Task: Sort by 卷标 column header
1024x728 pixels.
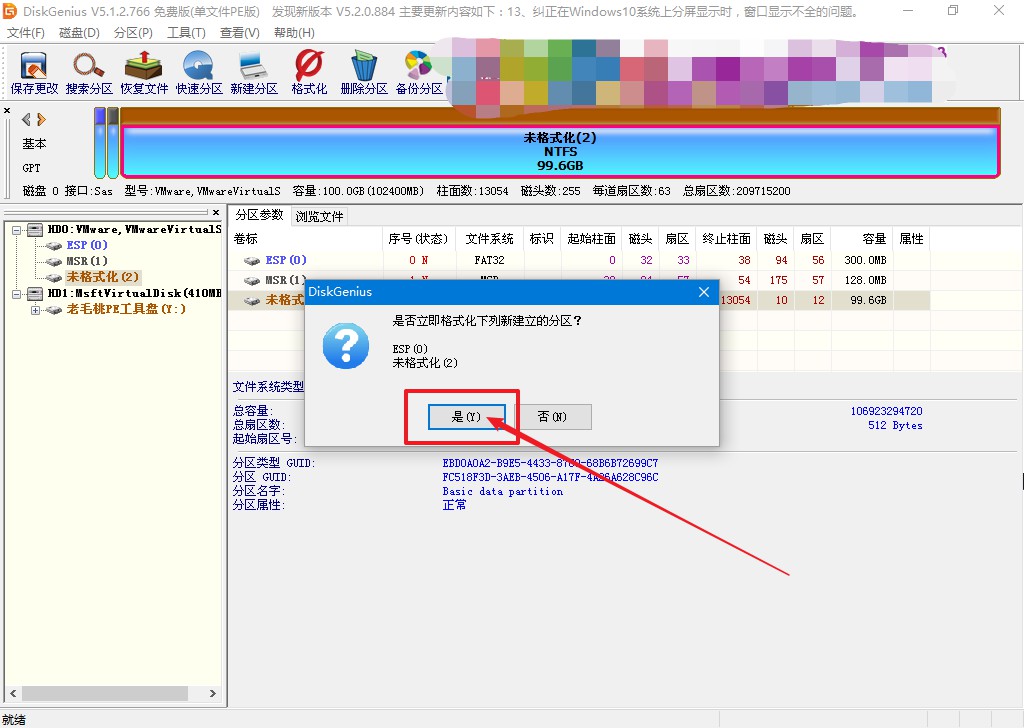Action: (305, 239)
